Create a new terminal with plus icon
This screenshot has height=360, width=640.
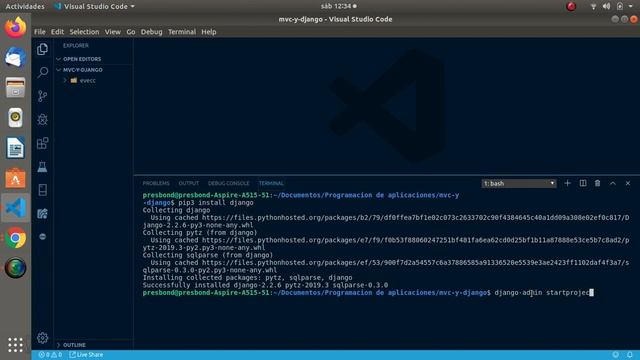[x=567, y=183]
